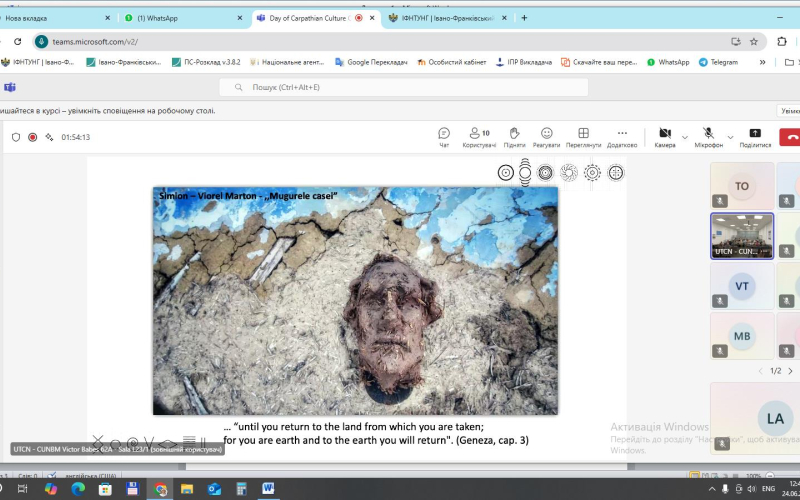
Task: Unmute the microphone
Action: [708, 137]
